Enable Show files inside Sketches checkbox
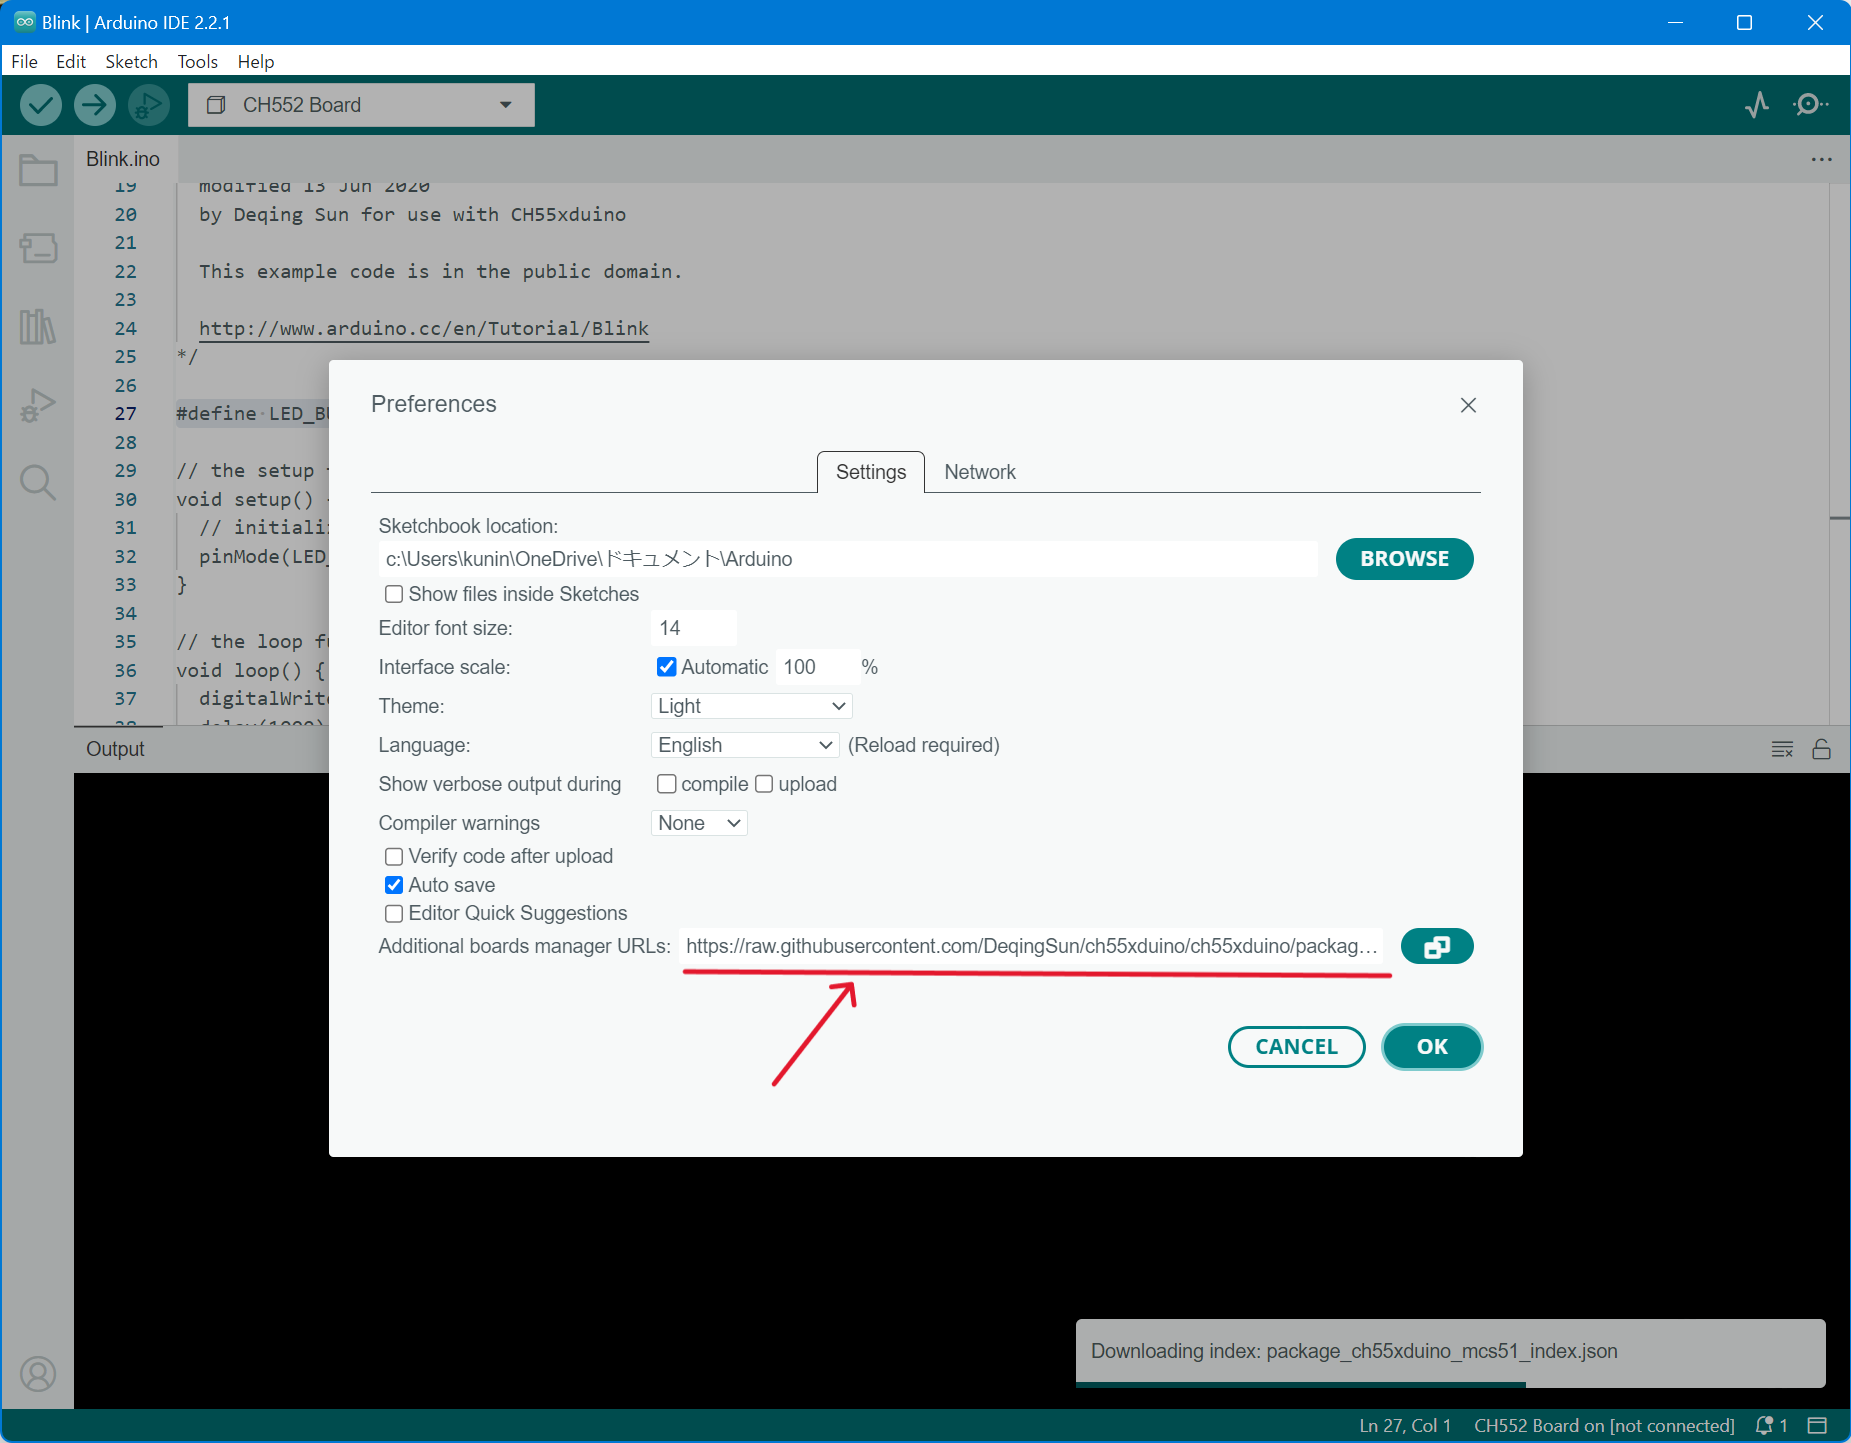 [x=394, y=594]
